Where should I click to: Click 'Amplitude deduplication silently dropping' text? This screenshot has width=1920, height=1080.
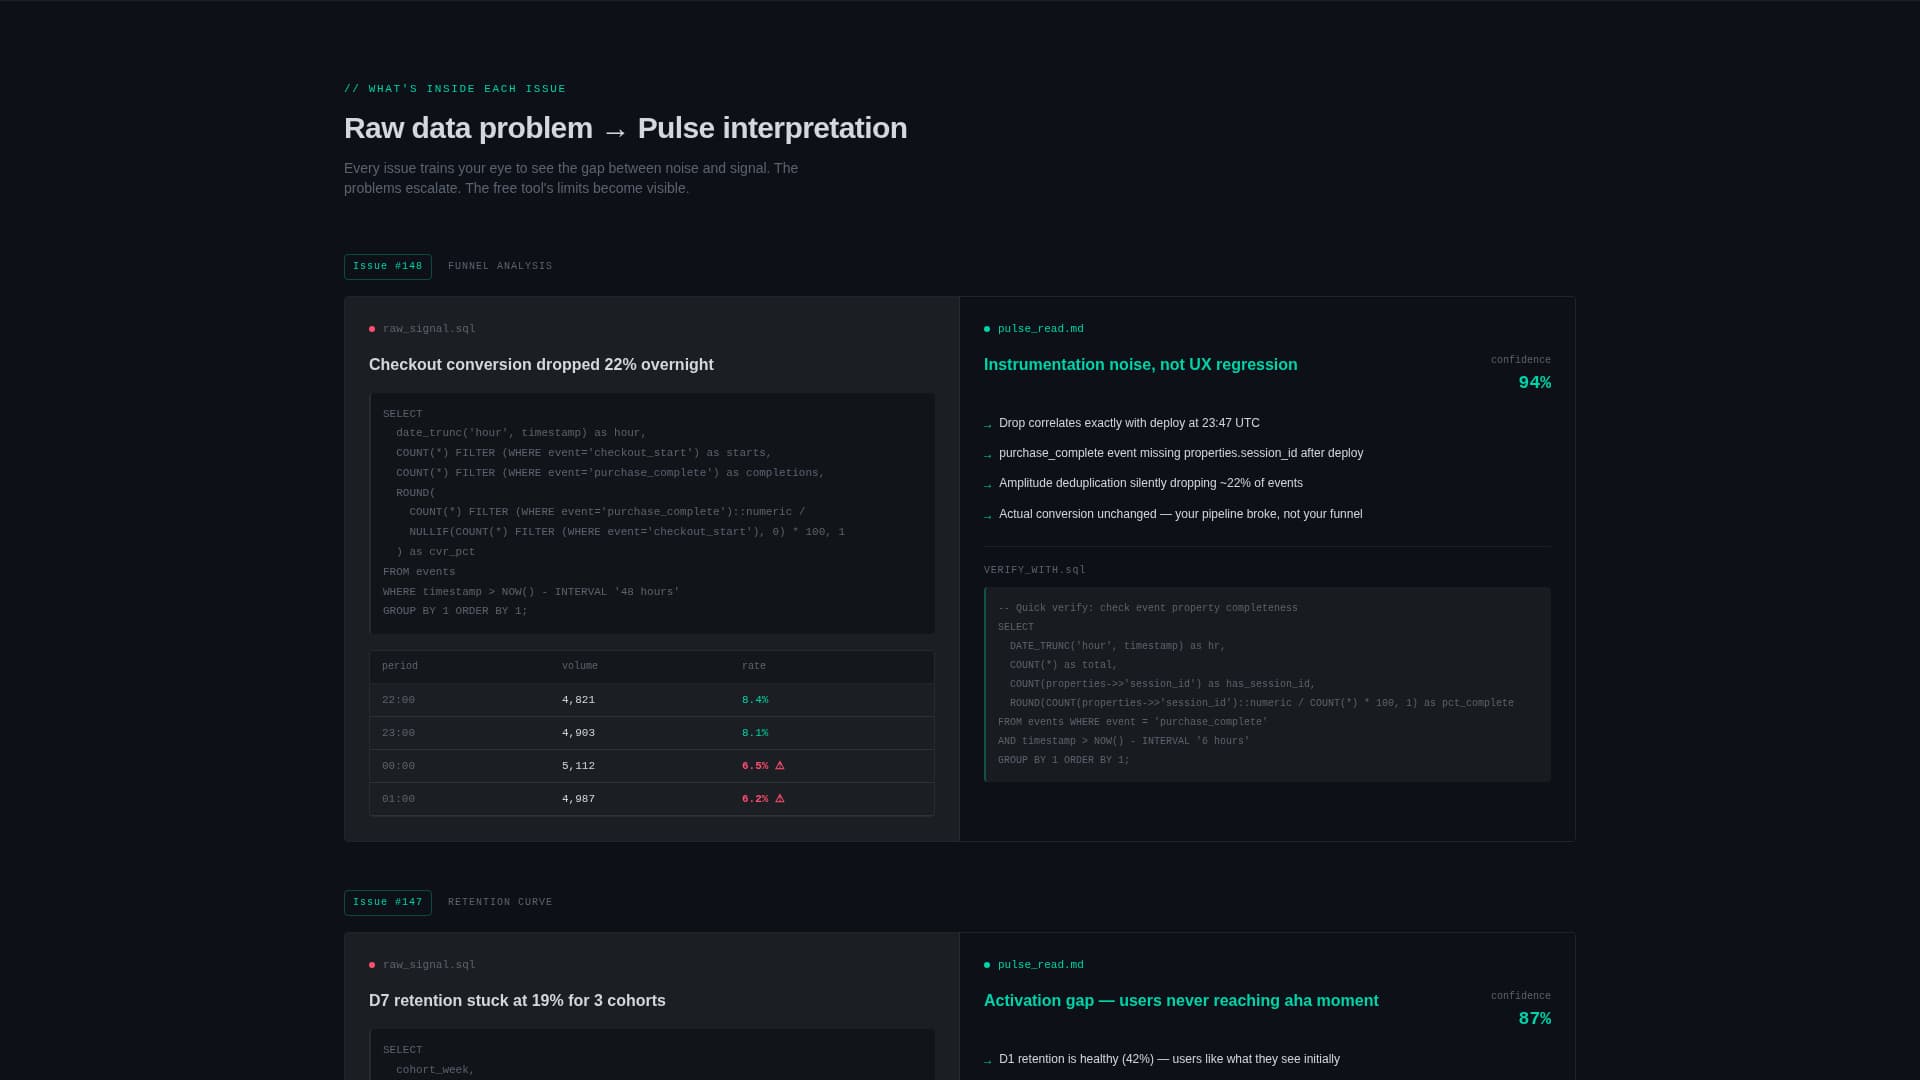click(x=1151, y=483)
